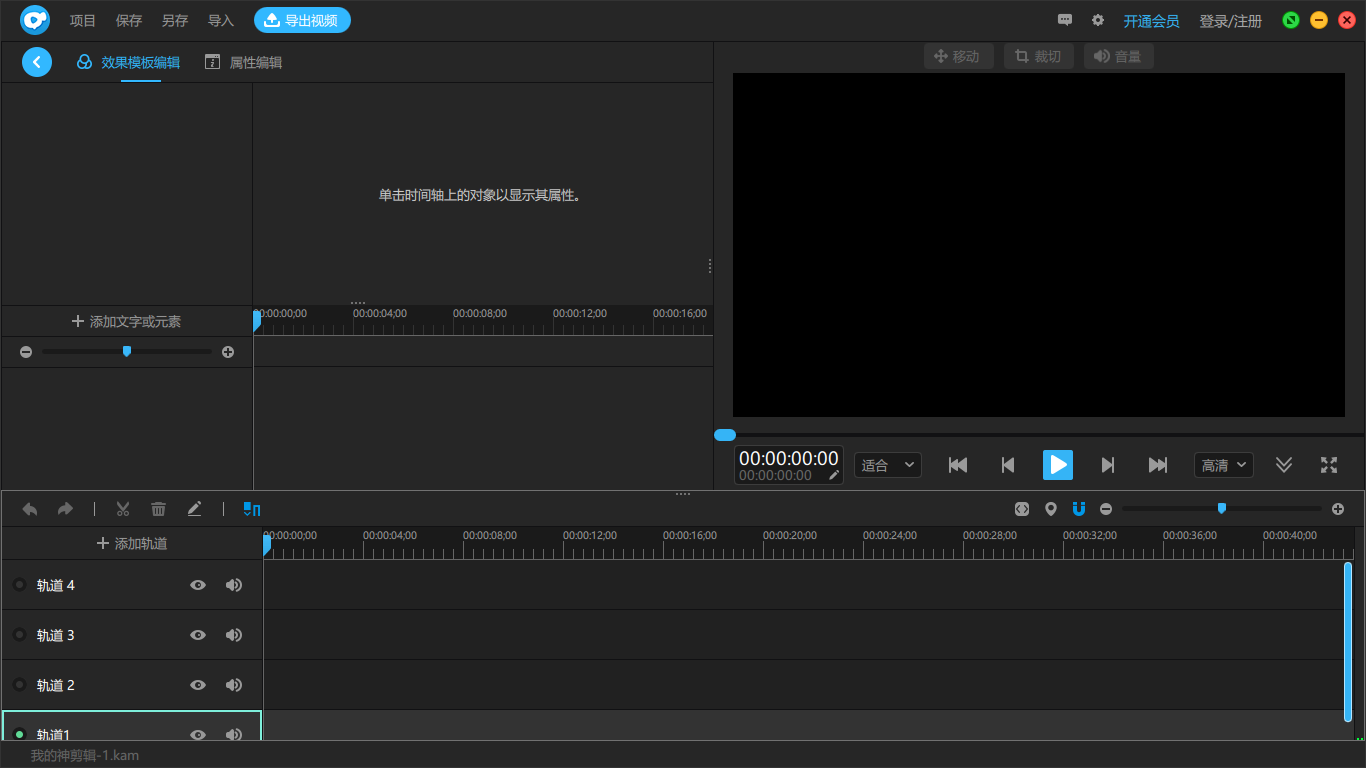Select the radio button for 轨道 4
Viewport: 1366px width, 768px height.
click(x=19, y=585)
